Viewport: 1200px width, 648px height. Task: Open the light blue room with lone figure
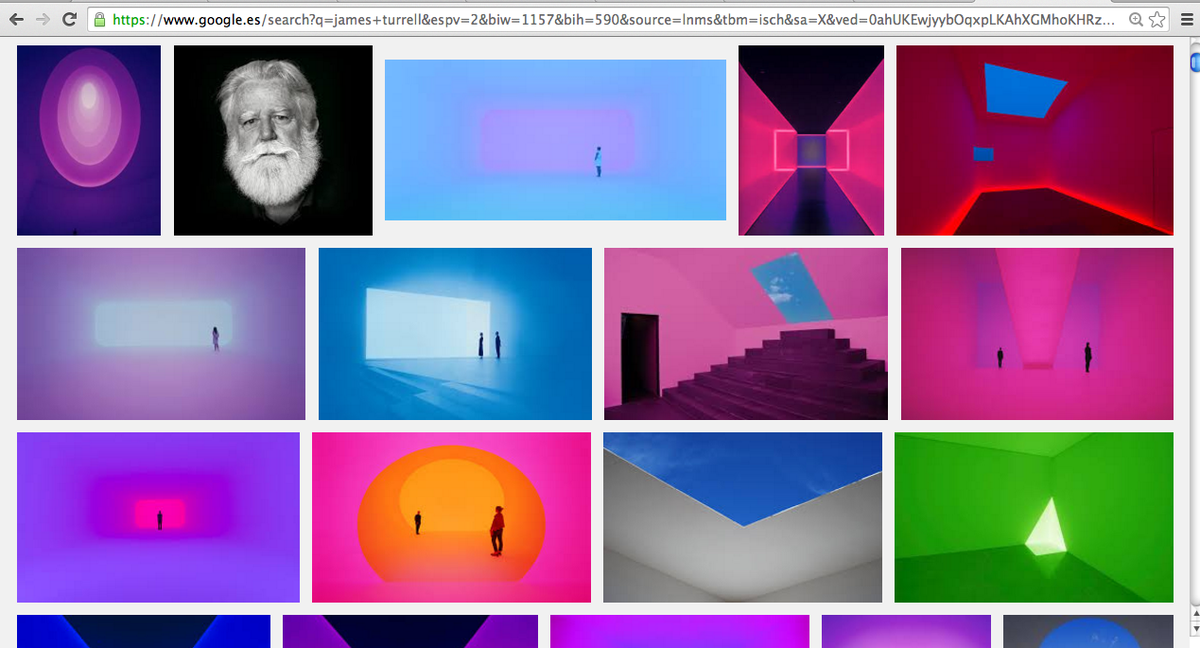(x=555, y=140)
